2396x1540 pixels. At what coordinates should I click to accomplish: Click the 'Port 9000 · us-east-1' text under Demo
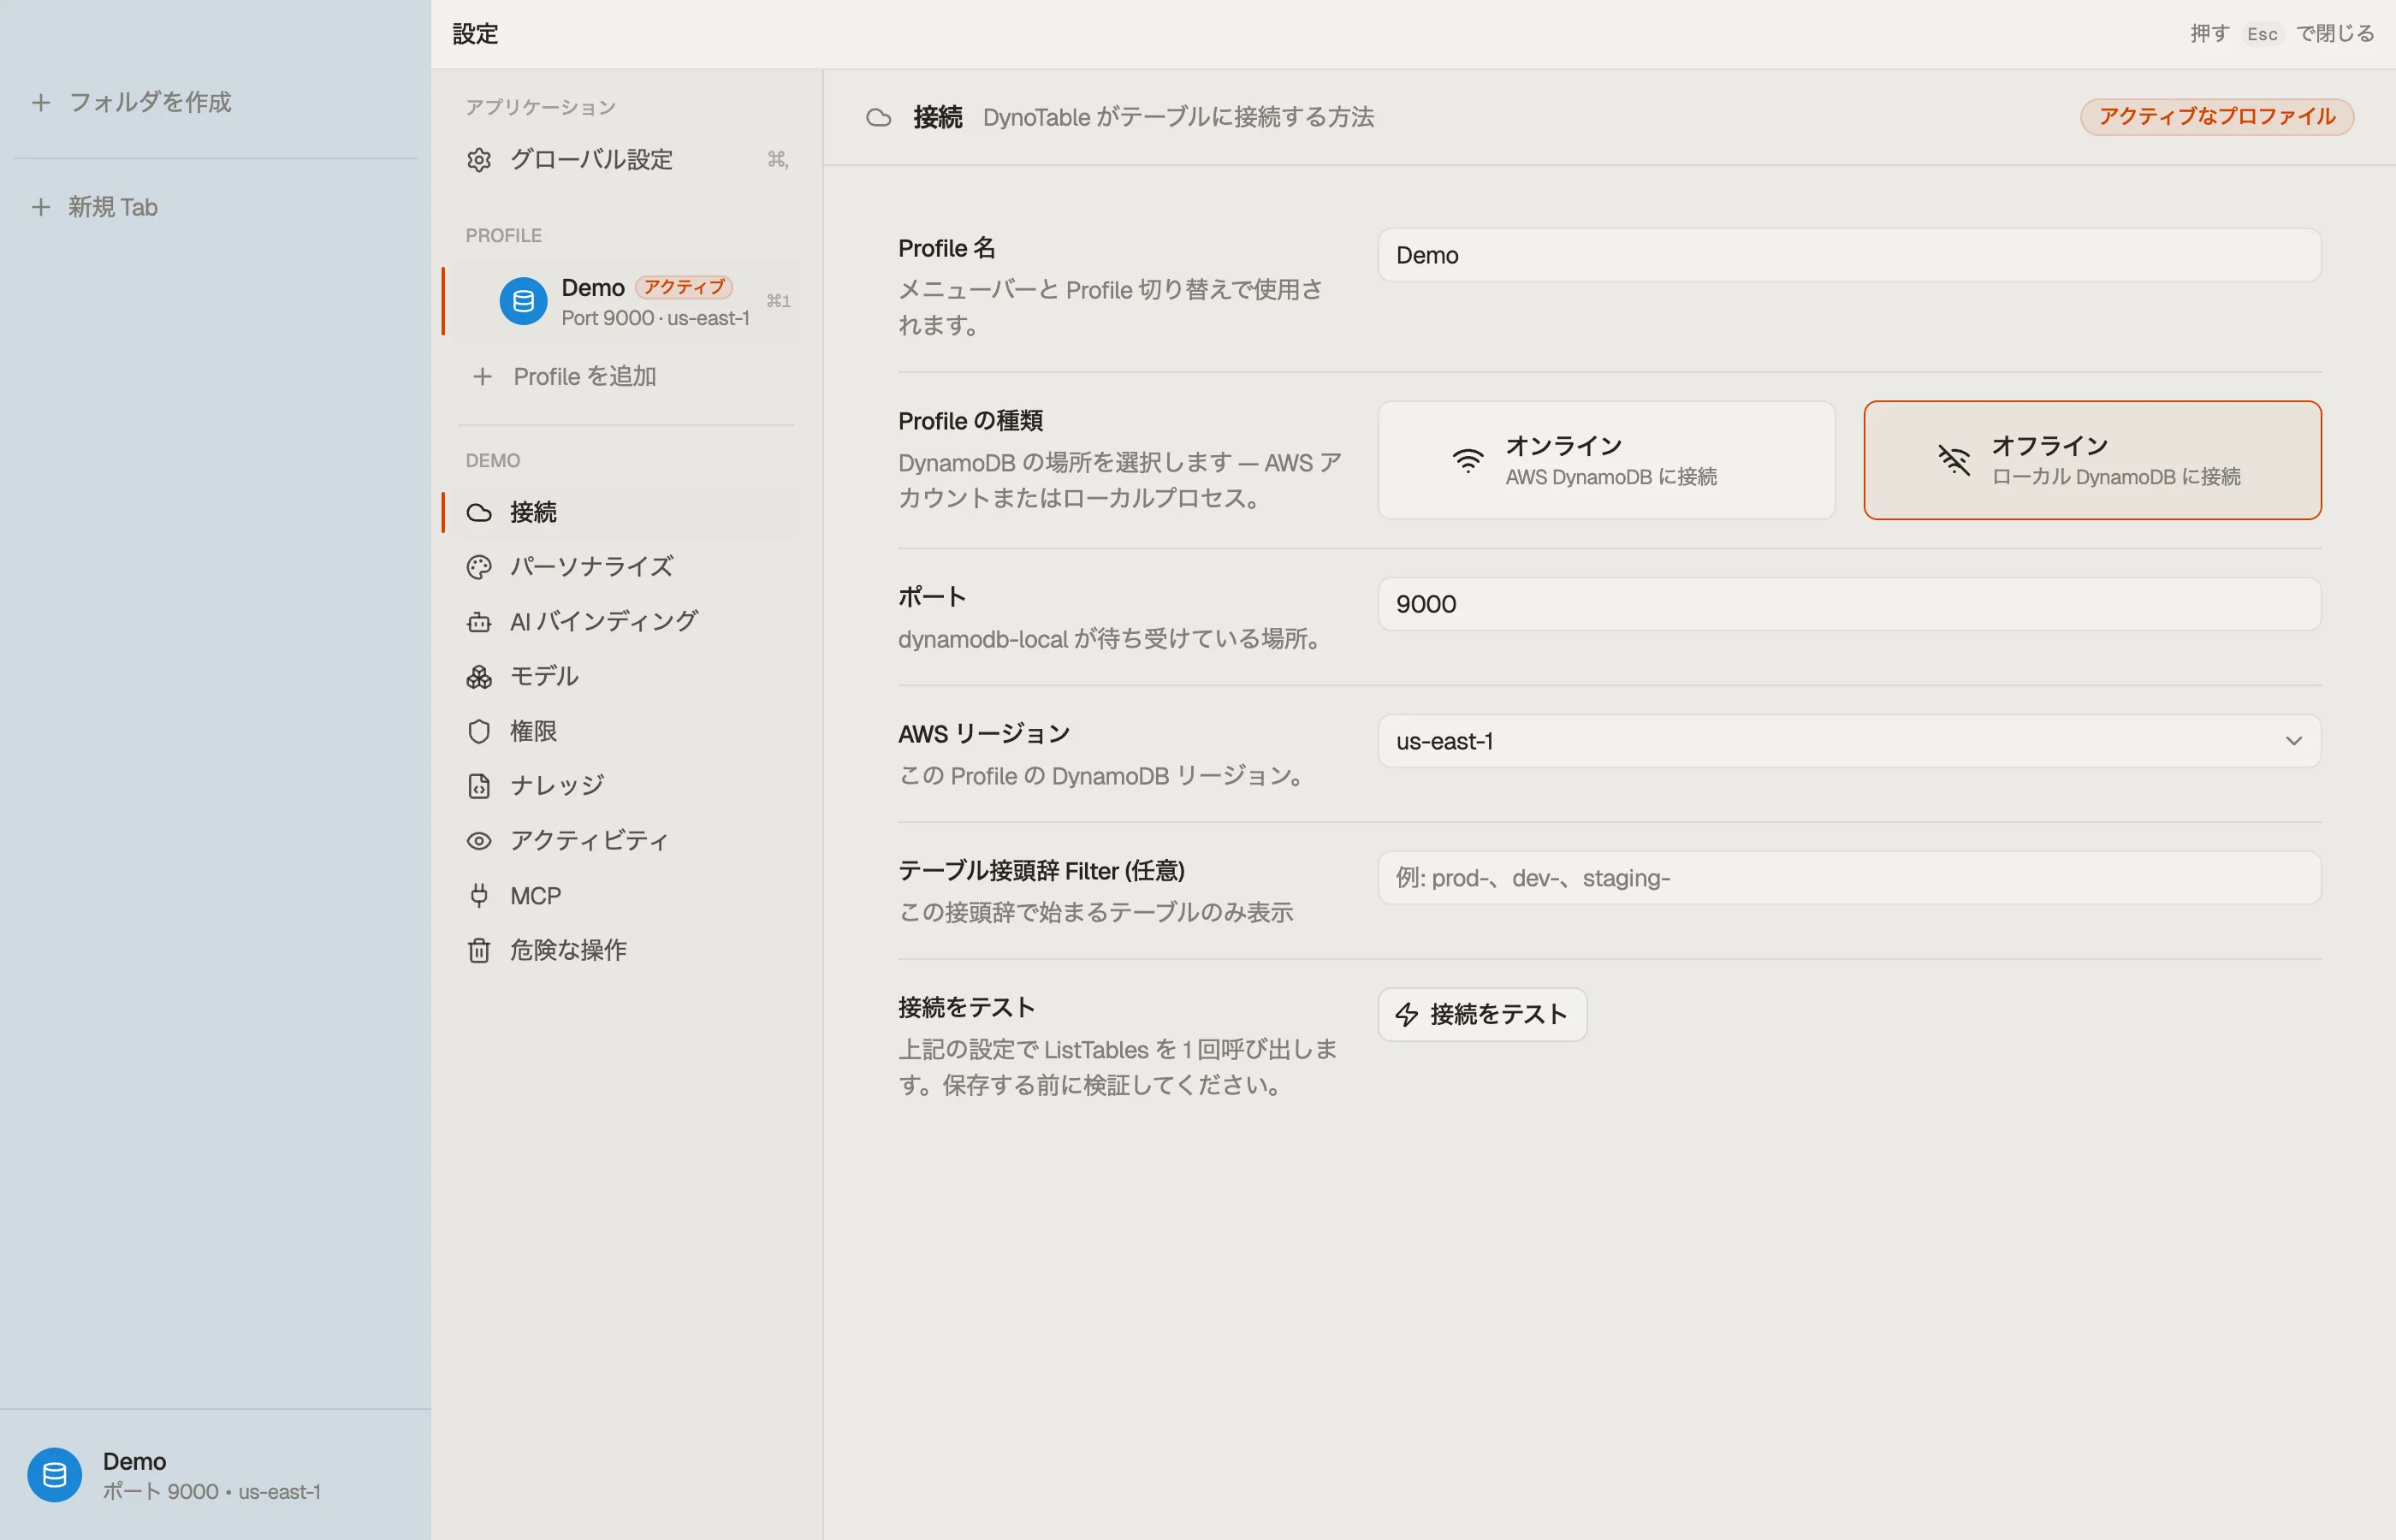click(655, 318)
